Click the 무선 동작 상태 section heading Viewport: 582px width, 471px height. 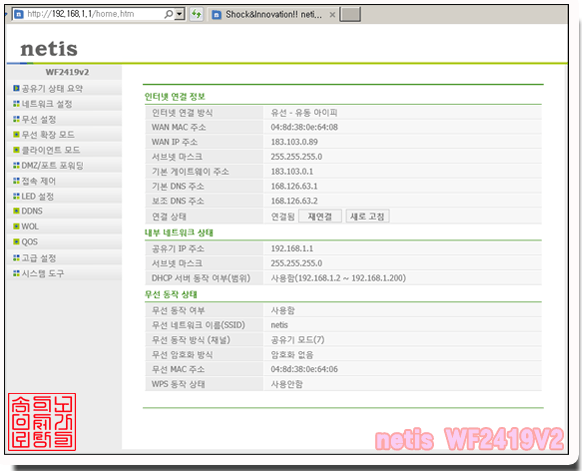tap(171, 295)
